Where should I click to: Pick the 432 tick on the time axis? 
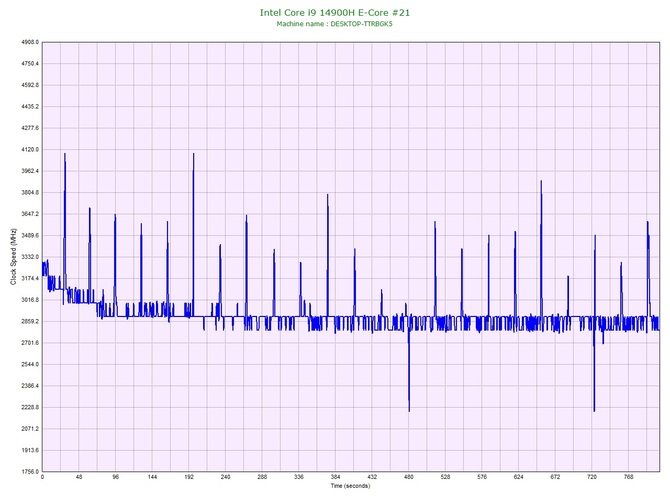coord(372,477)
